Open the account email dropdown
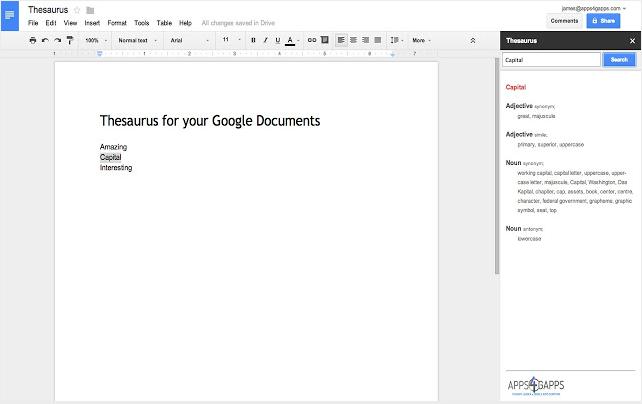 pos(594,8)
